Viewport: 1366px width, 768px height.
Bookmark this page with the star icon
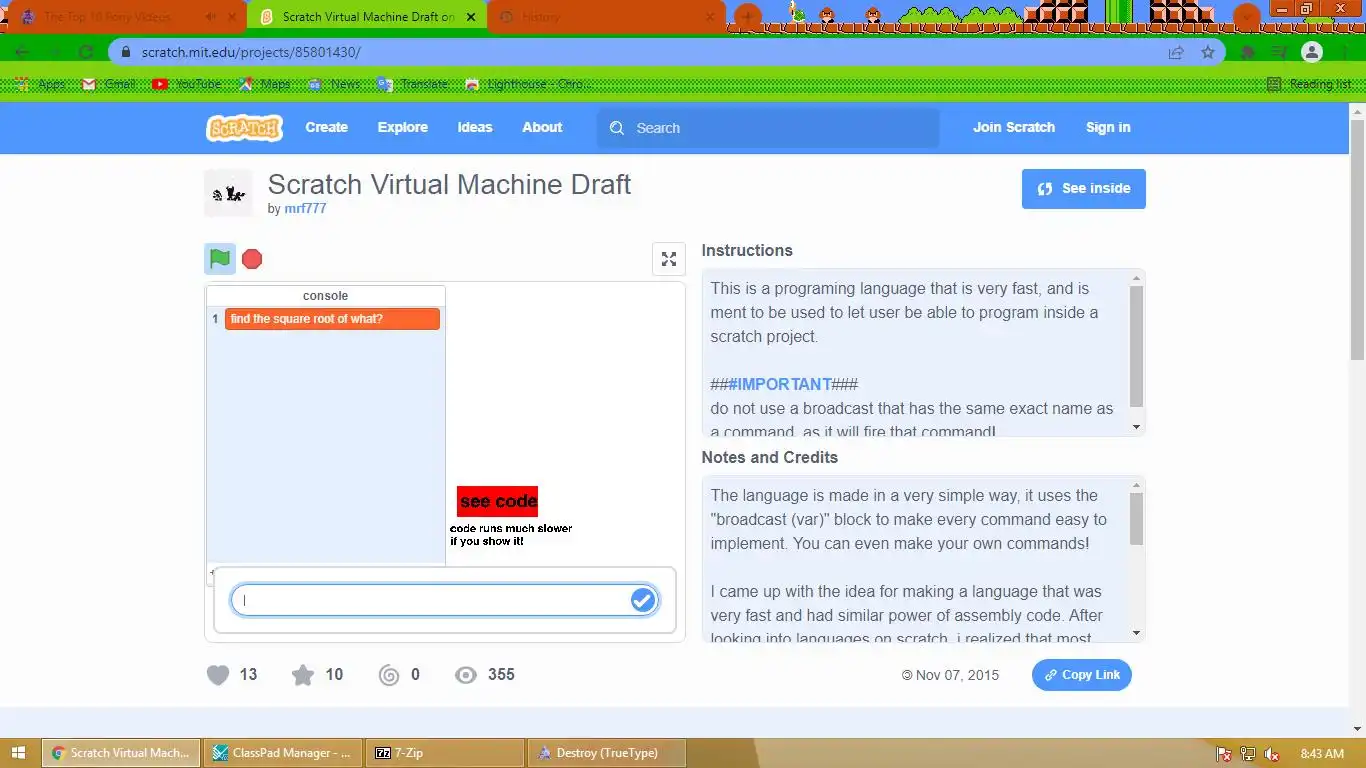[1208, 52]
